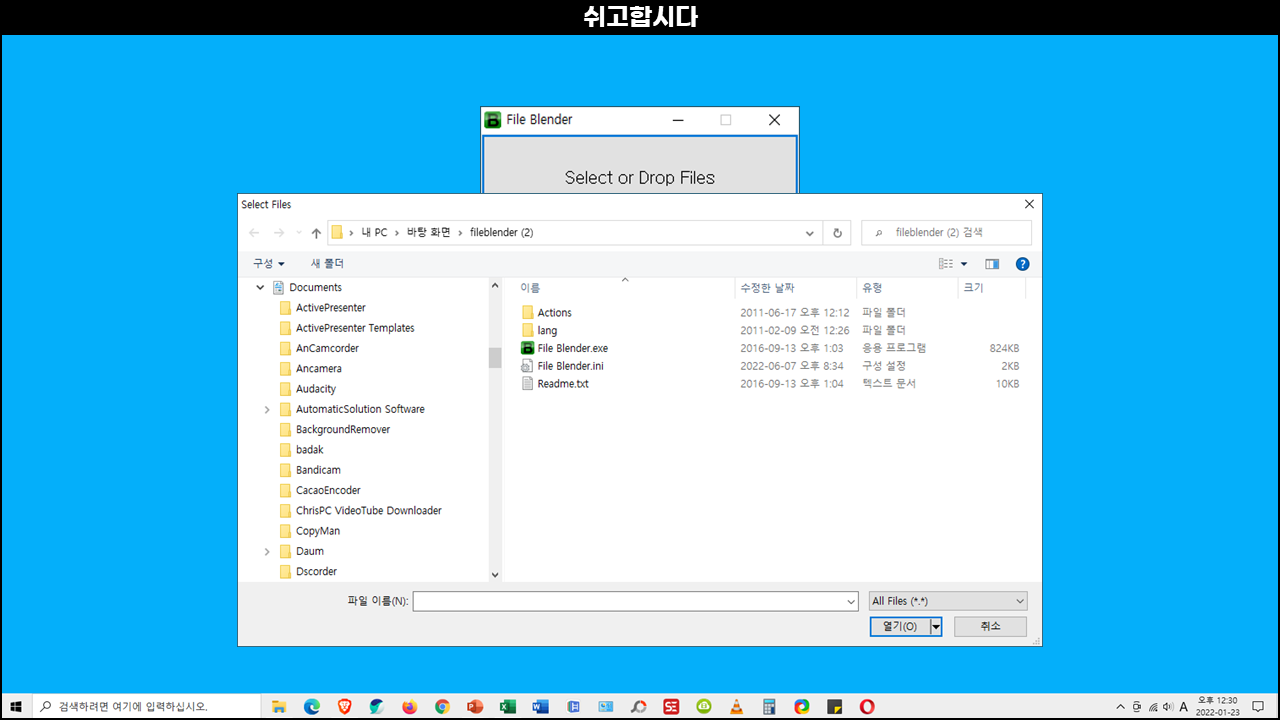Screen dimensions: 1280x720
Task: Open the 열기(O) split button arrow
Action: point(936,627)
